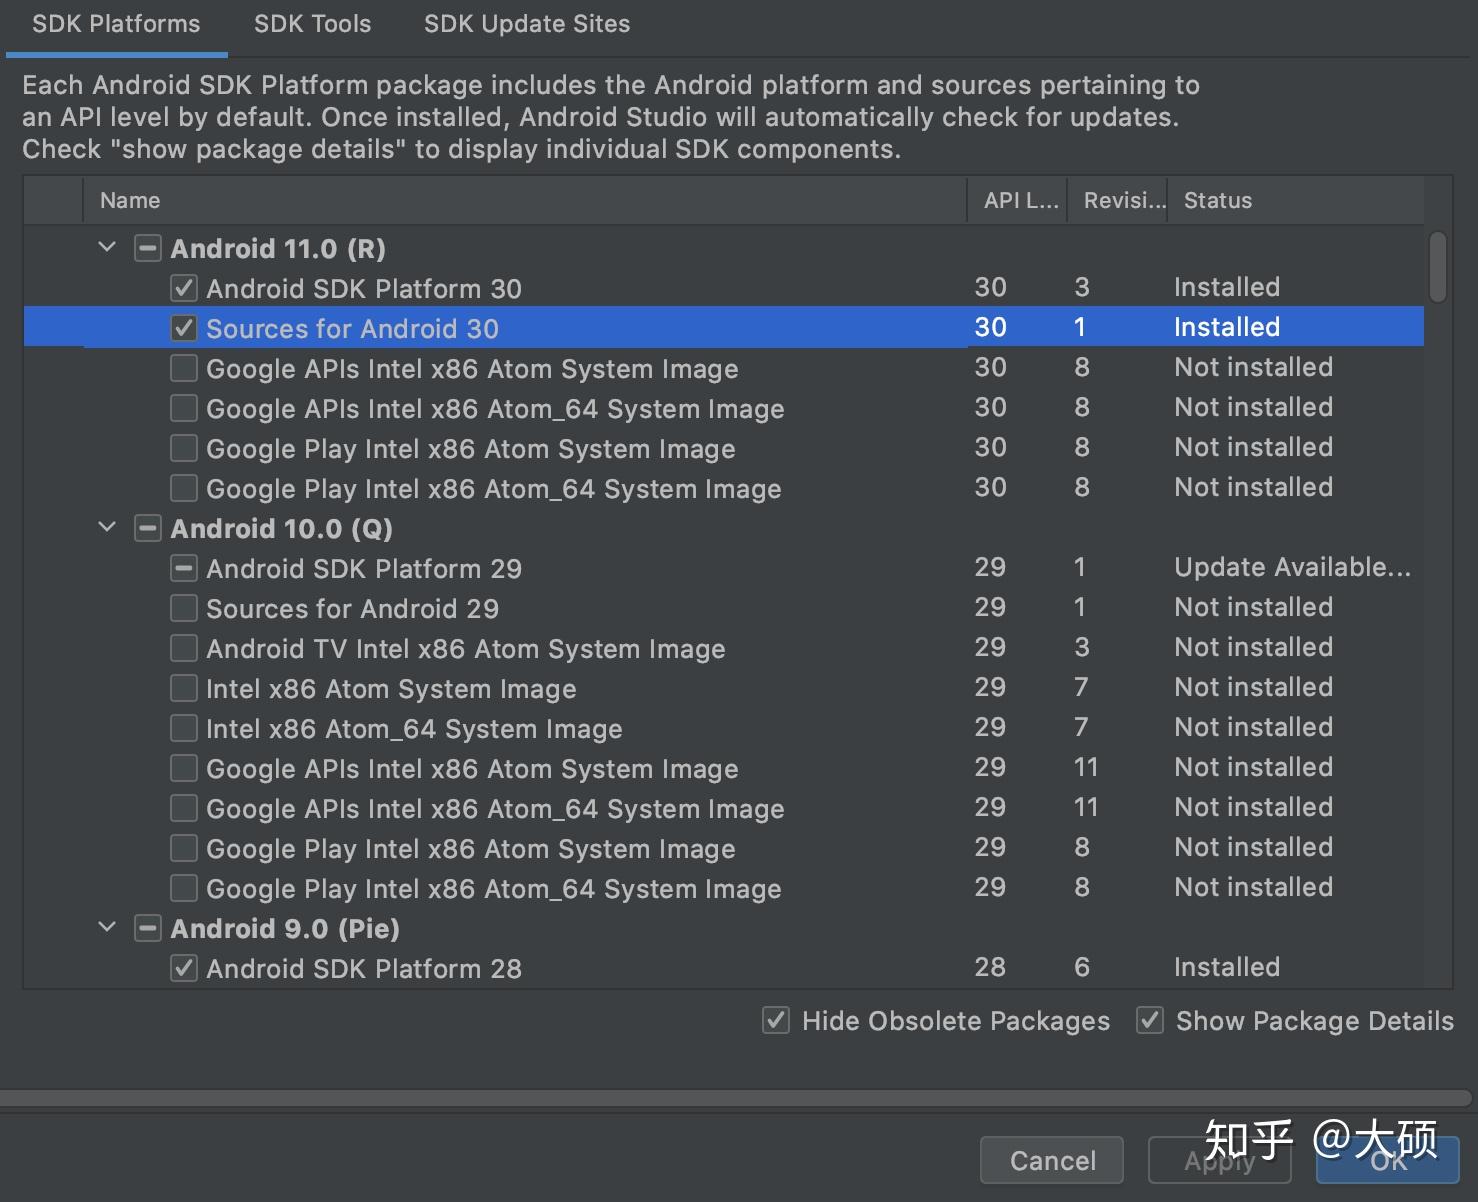
Task: Toggle Android 9.0 (Pie) group tri-state checkbox
Action: [x=148, y=928]
